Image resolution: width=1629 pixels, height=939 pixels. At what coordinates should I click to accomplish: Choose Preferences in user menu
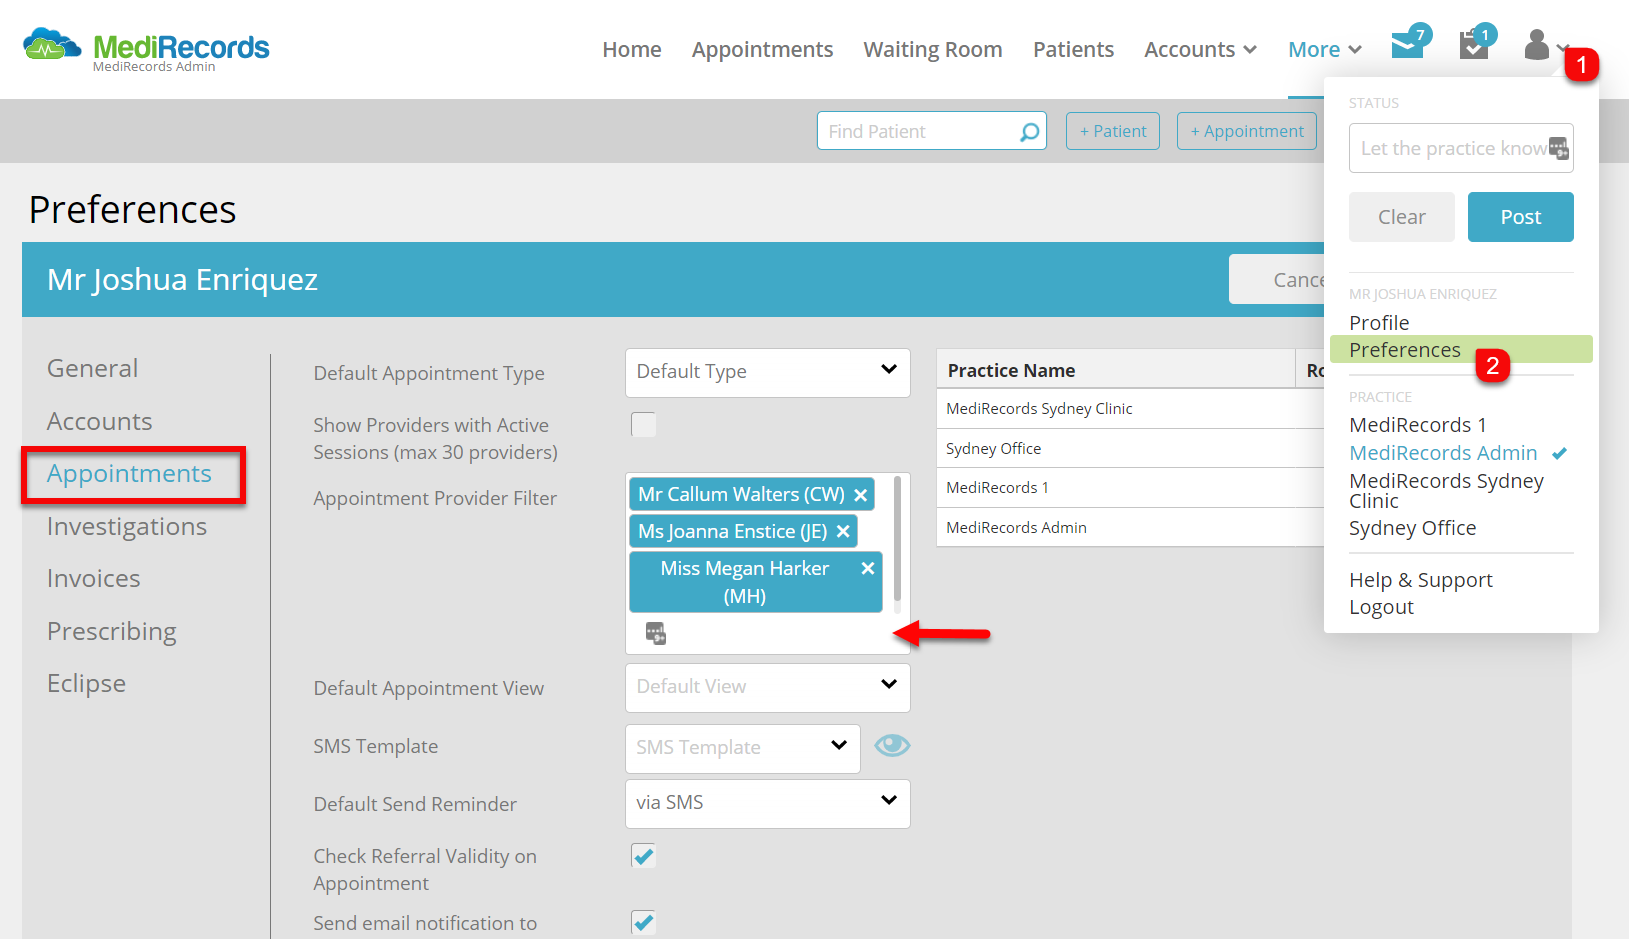[1461, 349]
